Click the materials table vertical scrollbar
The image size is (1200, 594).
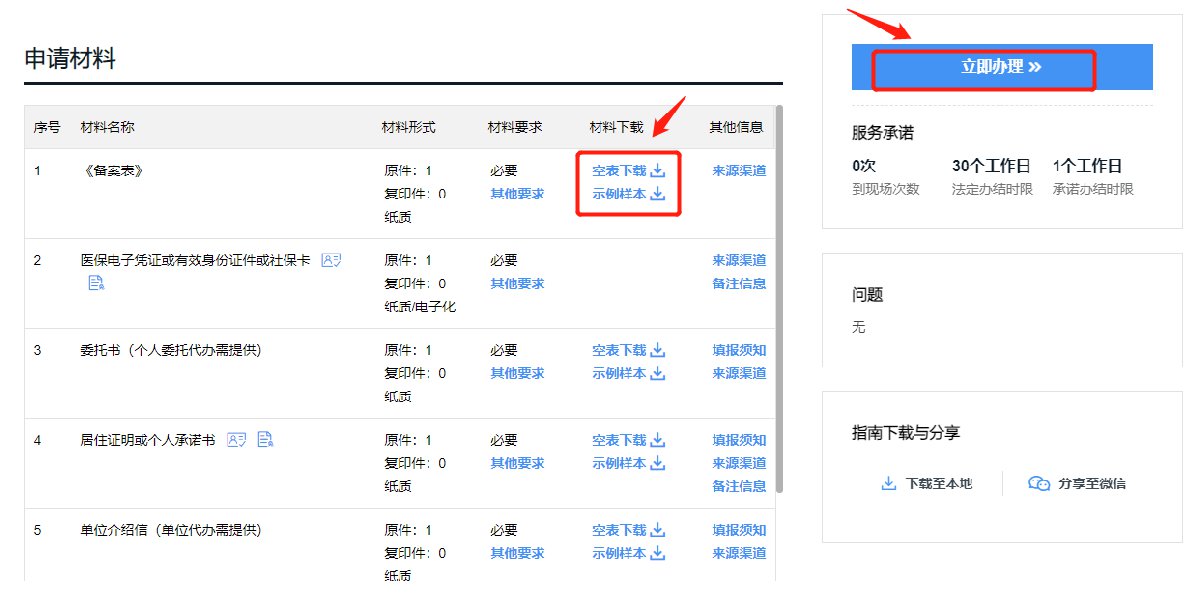(x=779, y=300)
